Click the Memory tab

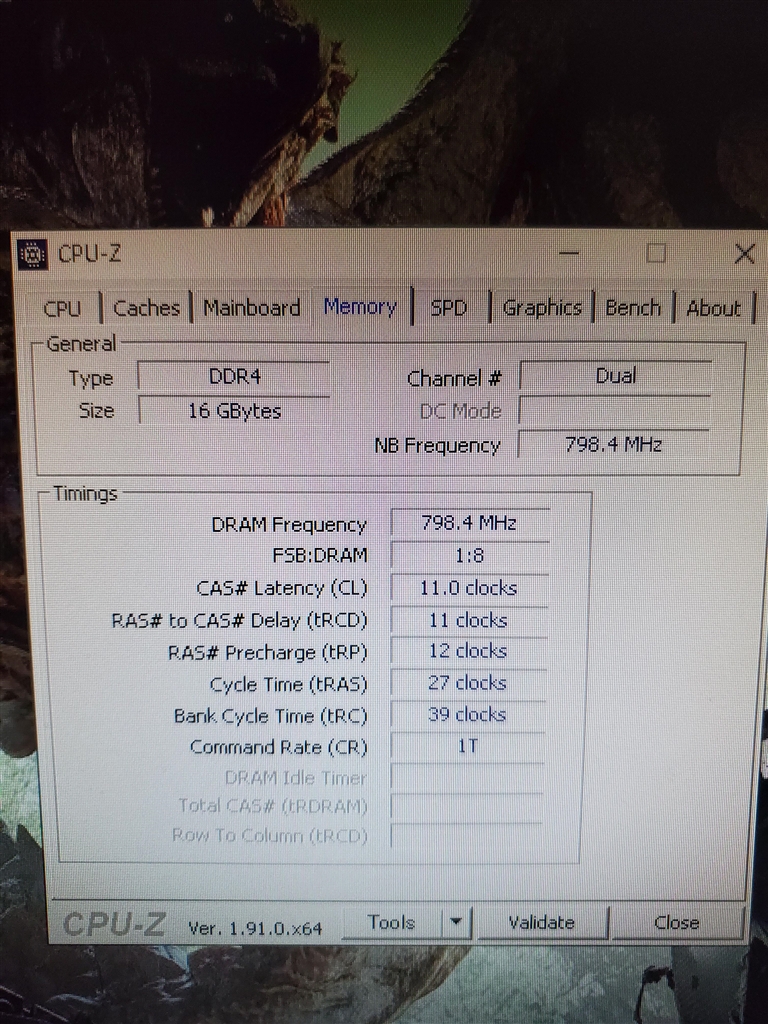(361, 306)
